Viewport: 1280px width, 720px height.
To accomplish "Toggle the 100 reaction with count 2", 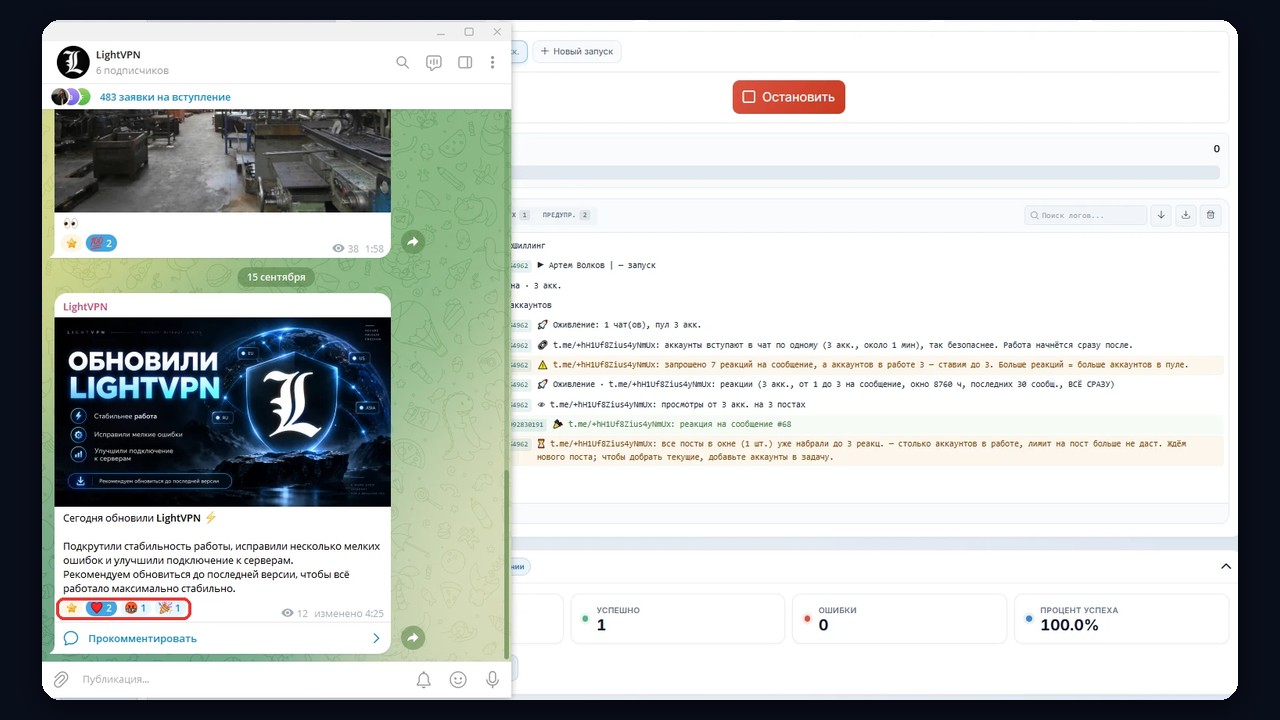I will [x=101, y=243].
